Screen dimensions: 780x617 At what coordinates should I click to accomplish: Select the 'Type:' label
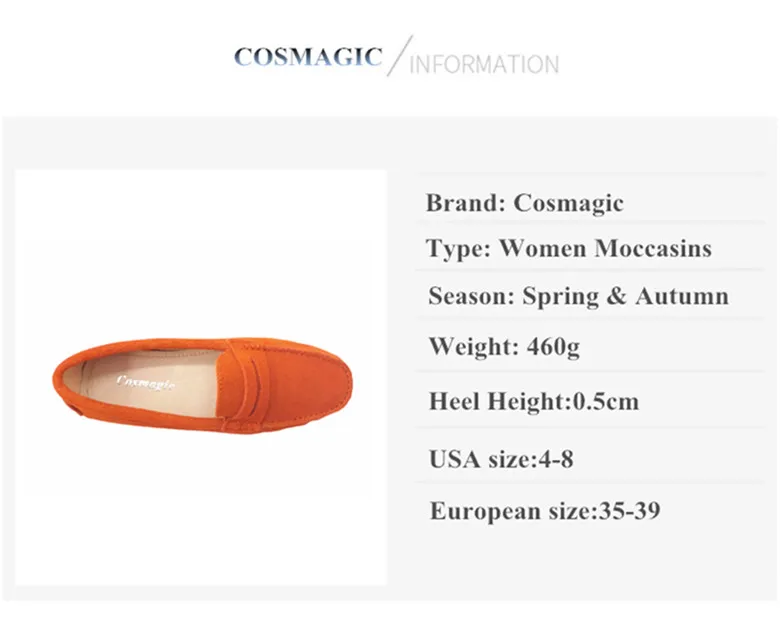(x=458, y=249)
